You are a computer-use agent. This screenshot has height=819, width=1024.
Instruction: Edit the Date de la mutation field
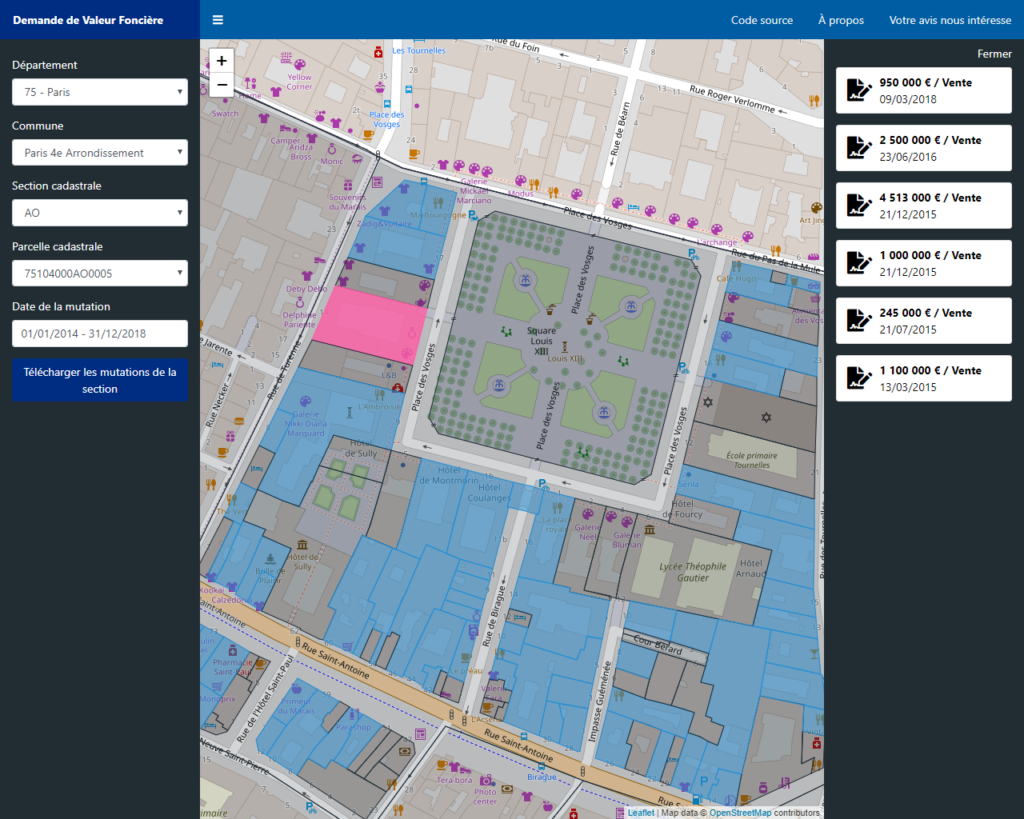100,333
